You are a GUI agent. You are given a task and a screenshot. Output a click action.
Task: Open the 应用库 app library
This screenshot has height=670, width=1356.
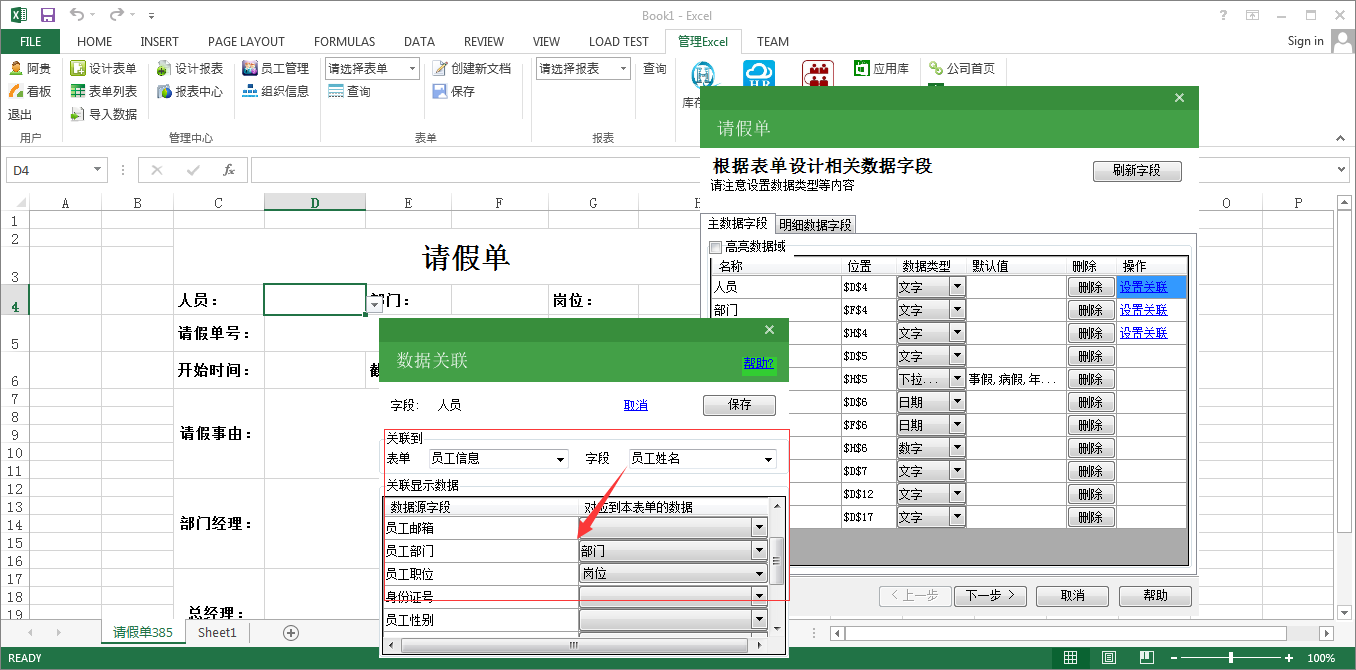tap(881, 68)
